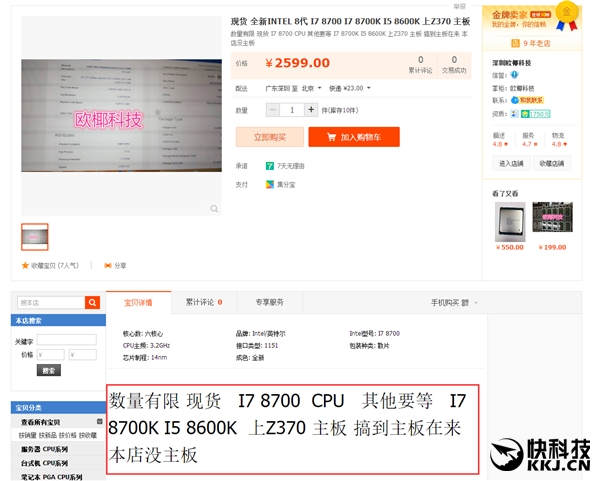Screen dimensions: 600x481
Task: Click the 台式机 CPU系列 category link
Action: pos(44,463)
